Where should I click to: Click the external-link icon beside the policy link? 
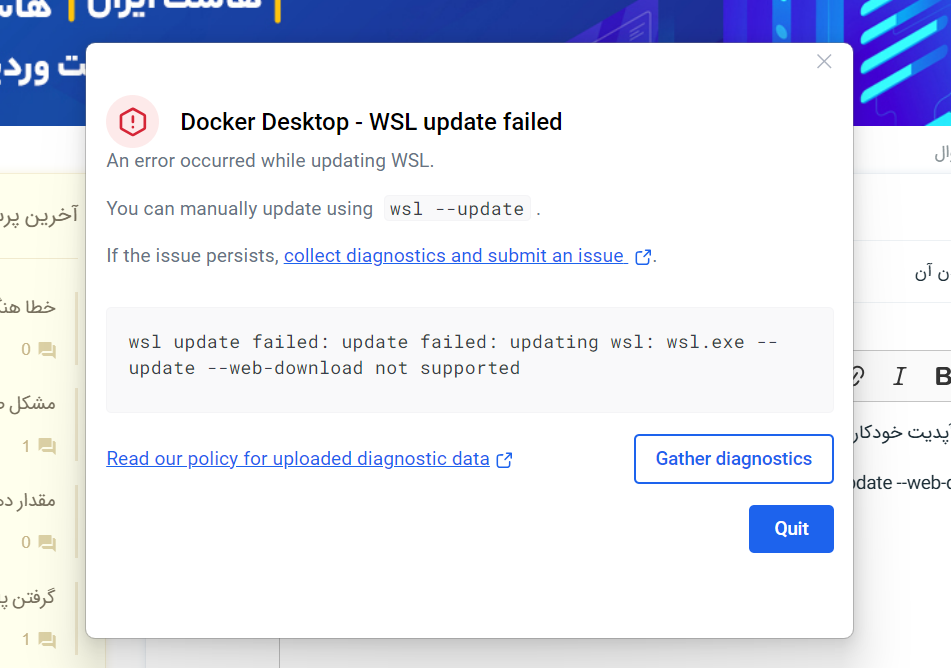[504, 460]
